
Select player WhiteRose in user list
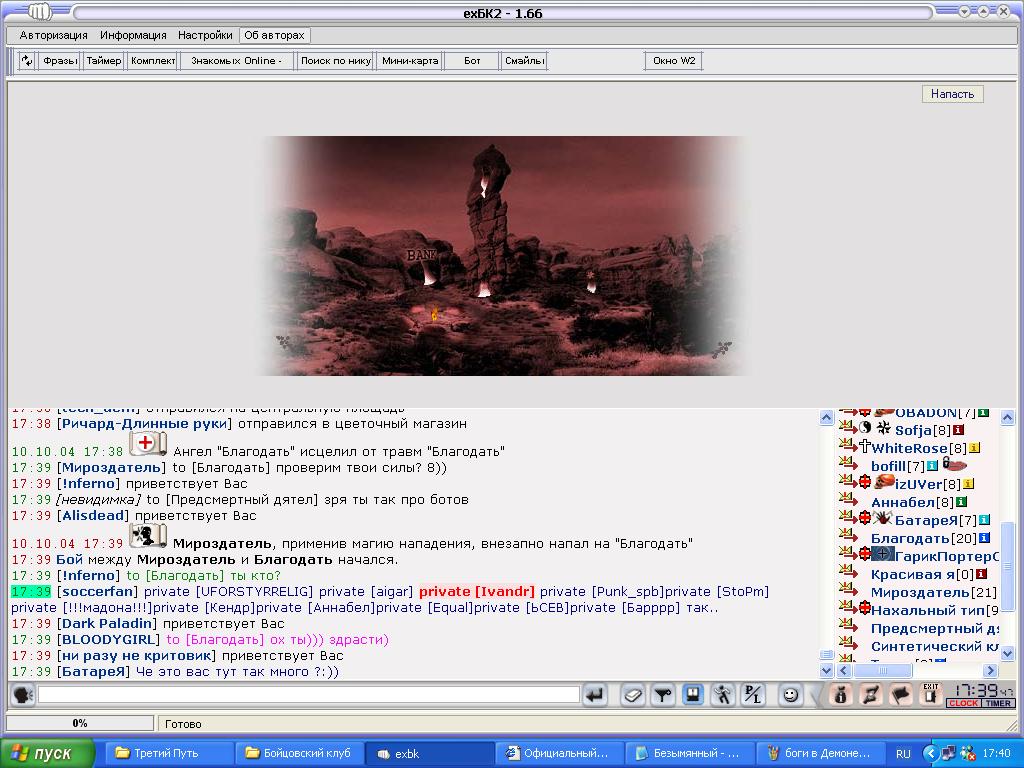912,449
